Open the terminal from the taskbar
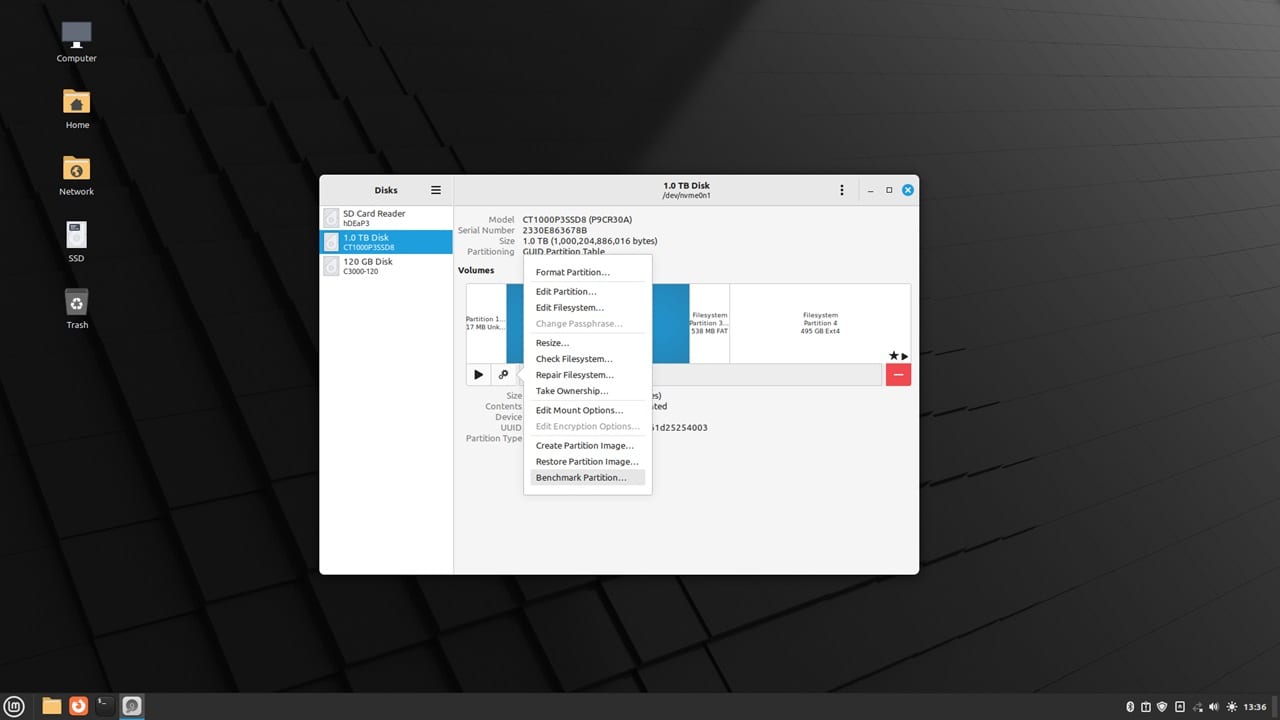Image resolution: width=1280 pixels, height=720 pixels. (104, 706)
